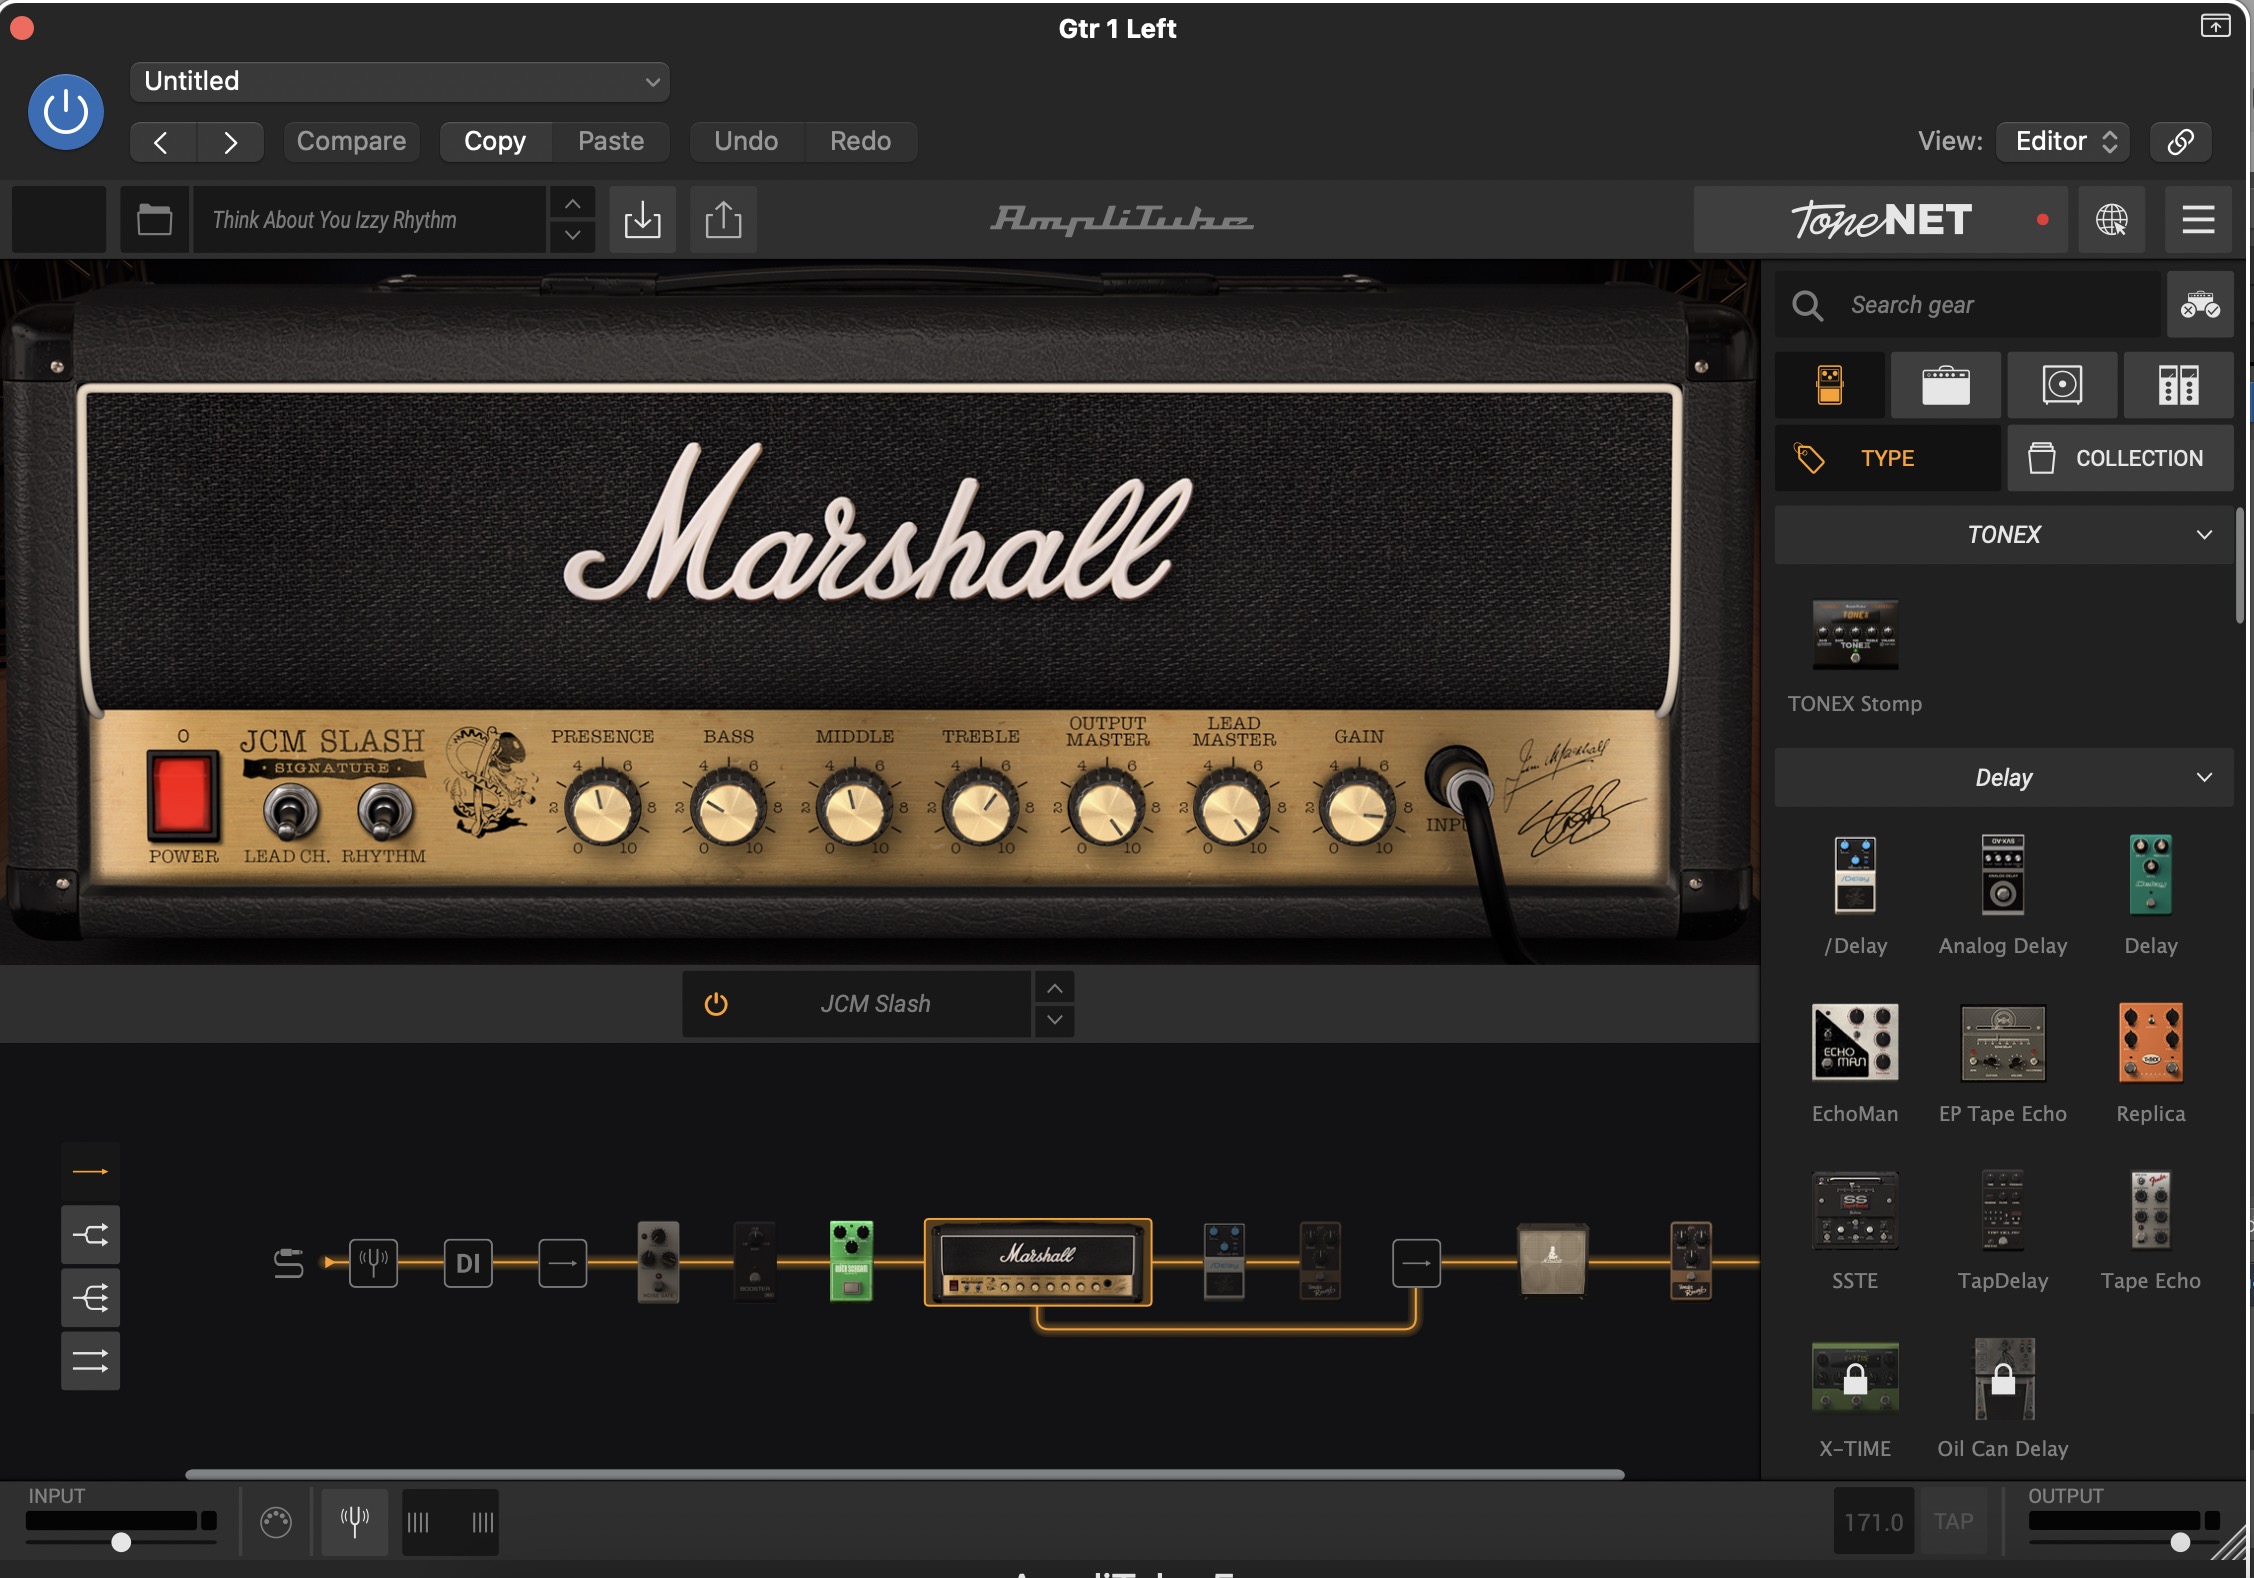Select the Cabinet speaker gear tab
Viewport: 2254px width, 1578px height.
point(2062,384)
